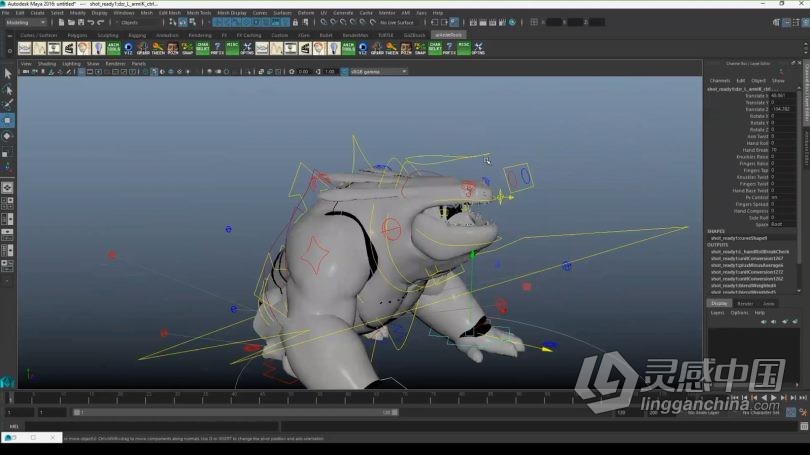Image resolution: width=810 pixels, height=455 pixels.
Task: Select the arrow Select tool in toolbox
Action: pyautogui.click(x=8, y=73)
